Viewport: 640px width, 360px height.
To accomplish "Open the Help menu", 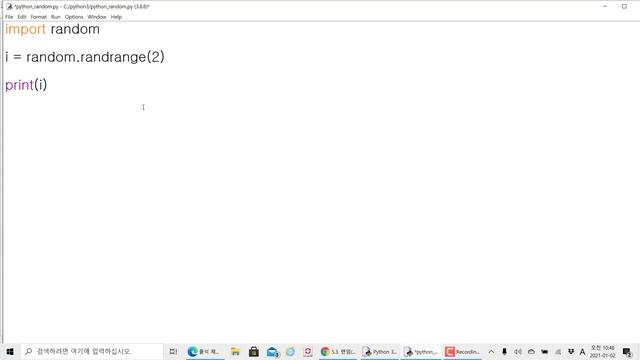I will (116, 17).
